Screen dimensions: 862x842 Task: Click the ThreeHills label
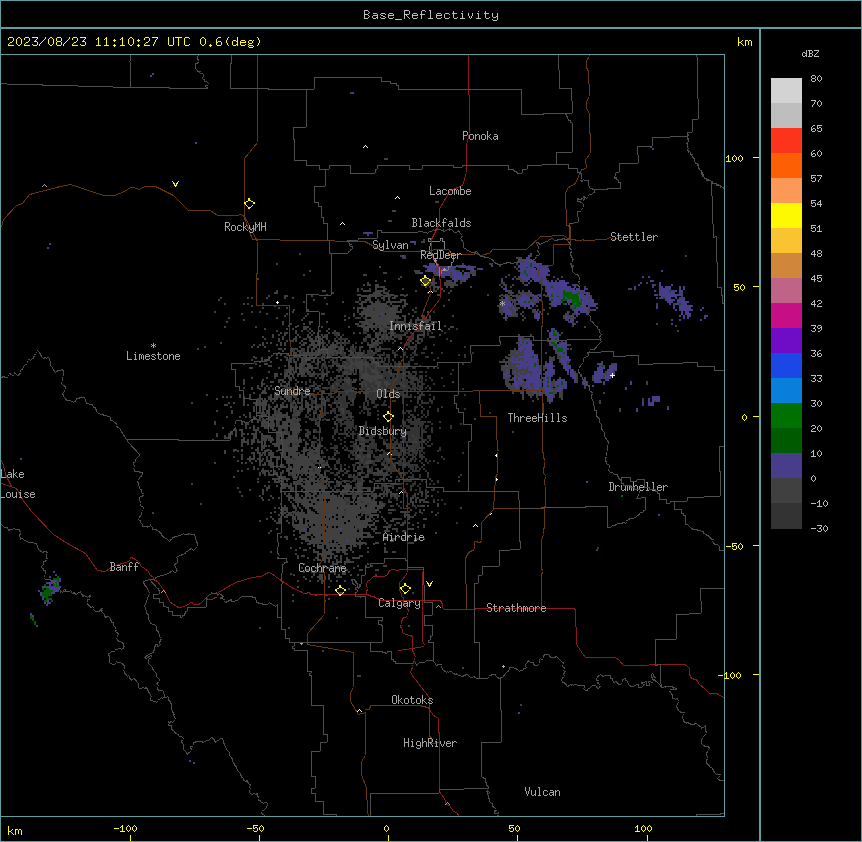[x=537, y=418]
